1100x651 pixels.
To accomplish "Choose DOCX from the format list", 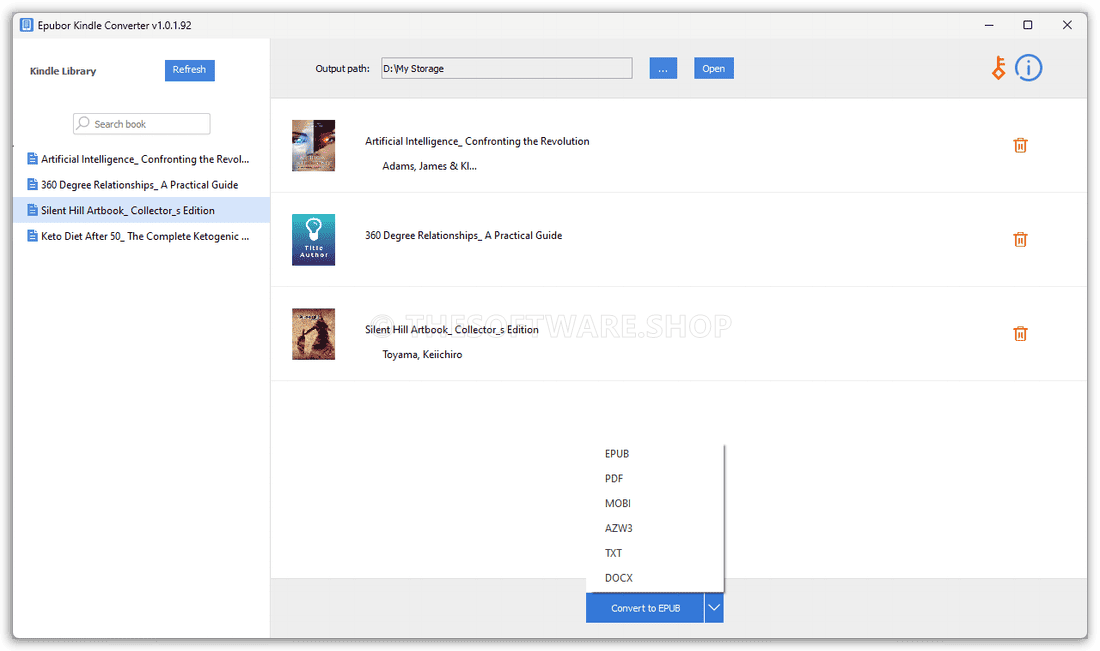I will (x=618, y=578).
